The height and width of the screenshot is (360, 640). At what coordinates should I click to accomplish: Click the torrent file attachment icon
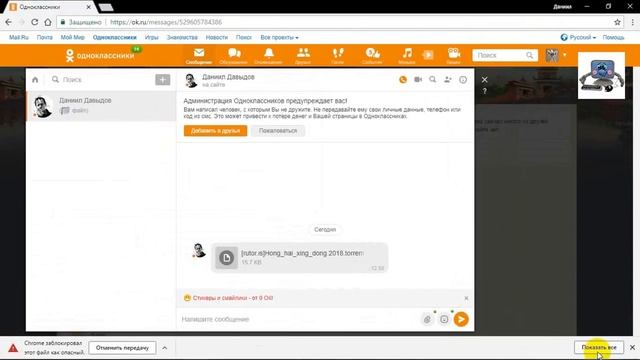[227, 258]
